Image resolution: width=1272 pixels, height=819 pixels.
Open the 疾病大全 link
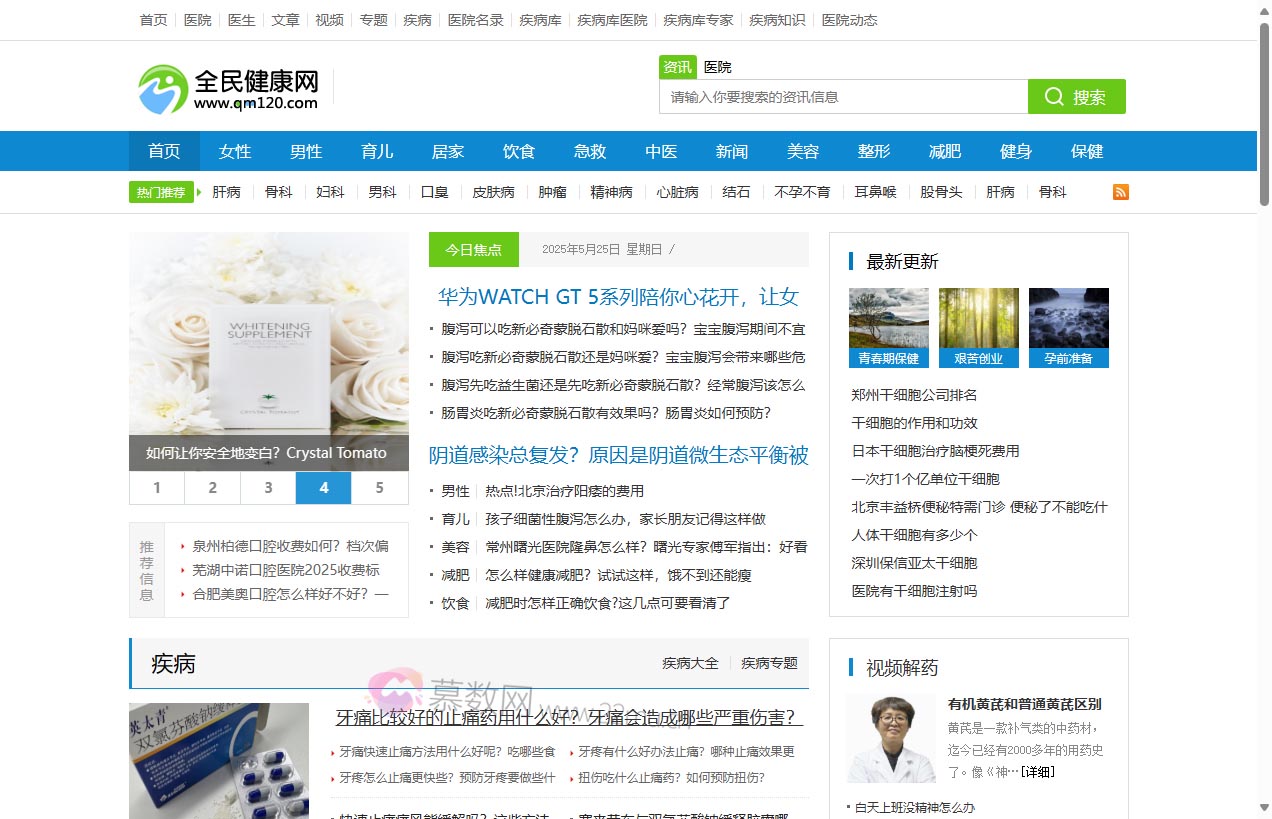pyautogui.click(x=689, y=662)
